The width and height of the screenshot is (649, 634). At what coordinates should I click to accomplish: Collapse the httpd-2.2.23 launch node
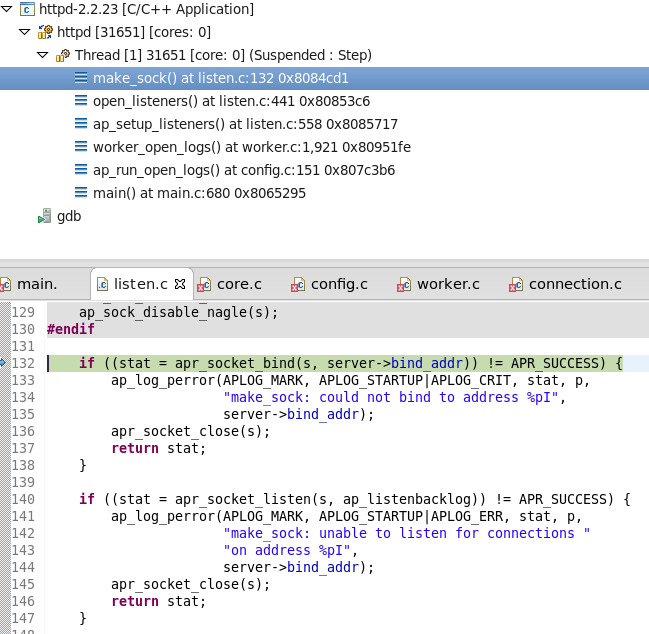coord(8,9)
